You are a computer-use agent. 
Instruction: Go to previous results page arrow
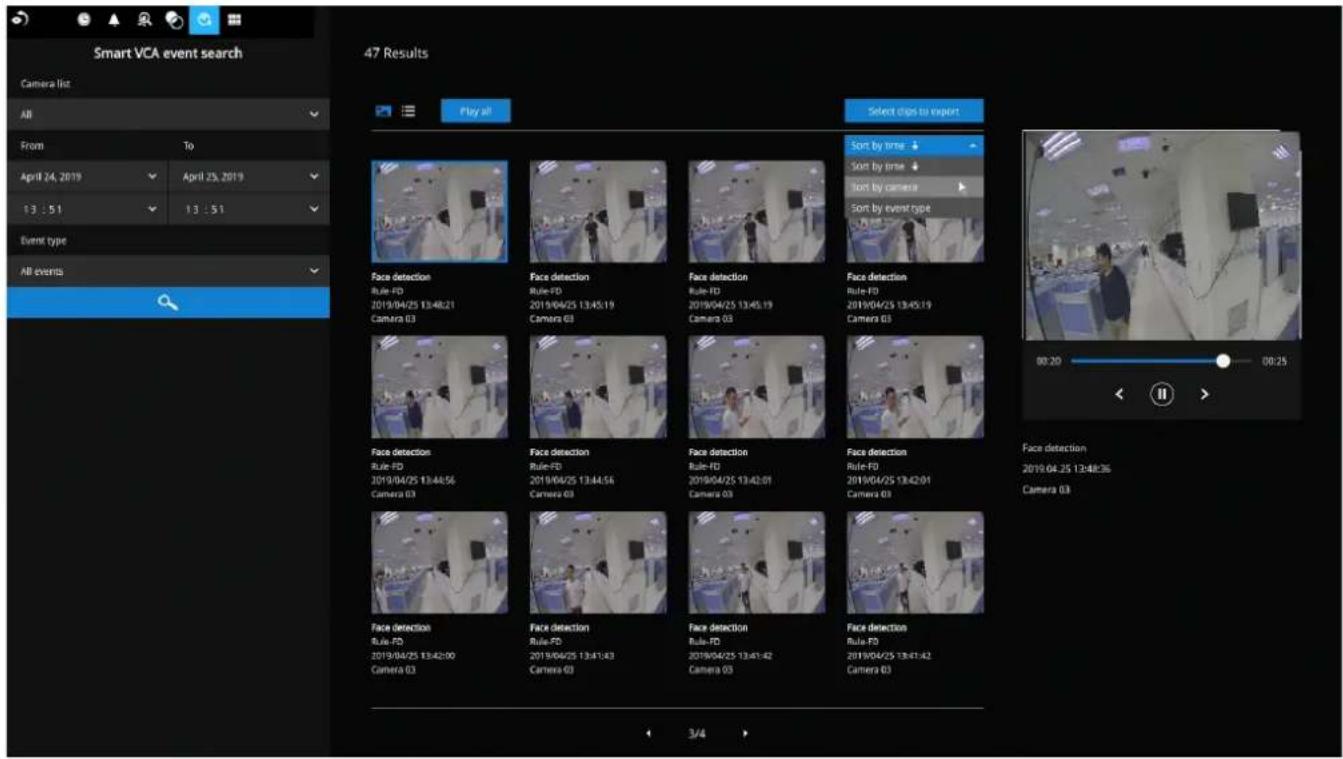[649, 733]
